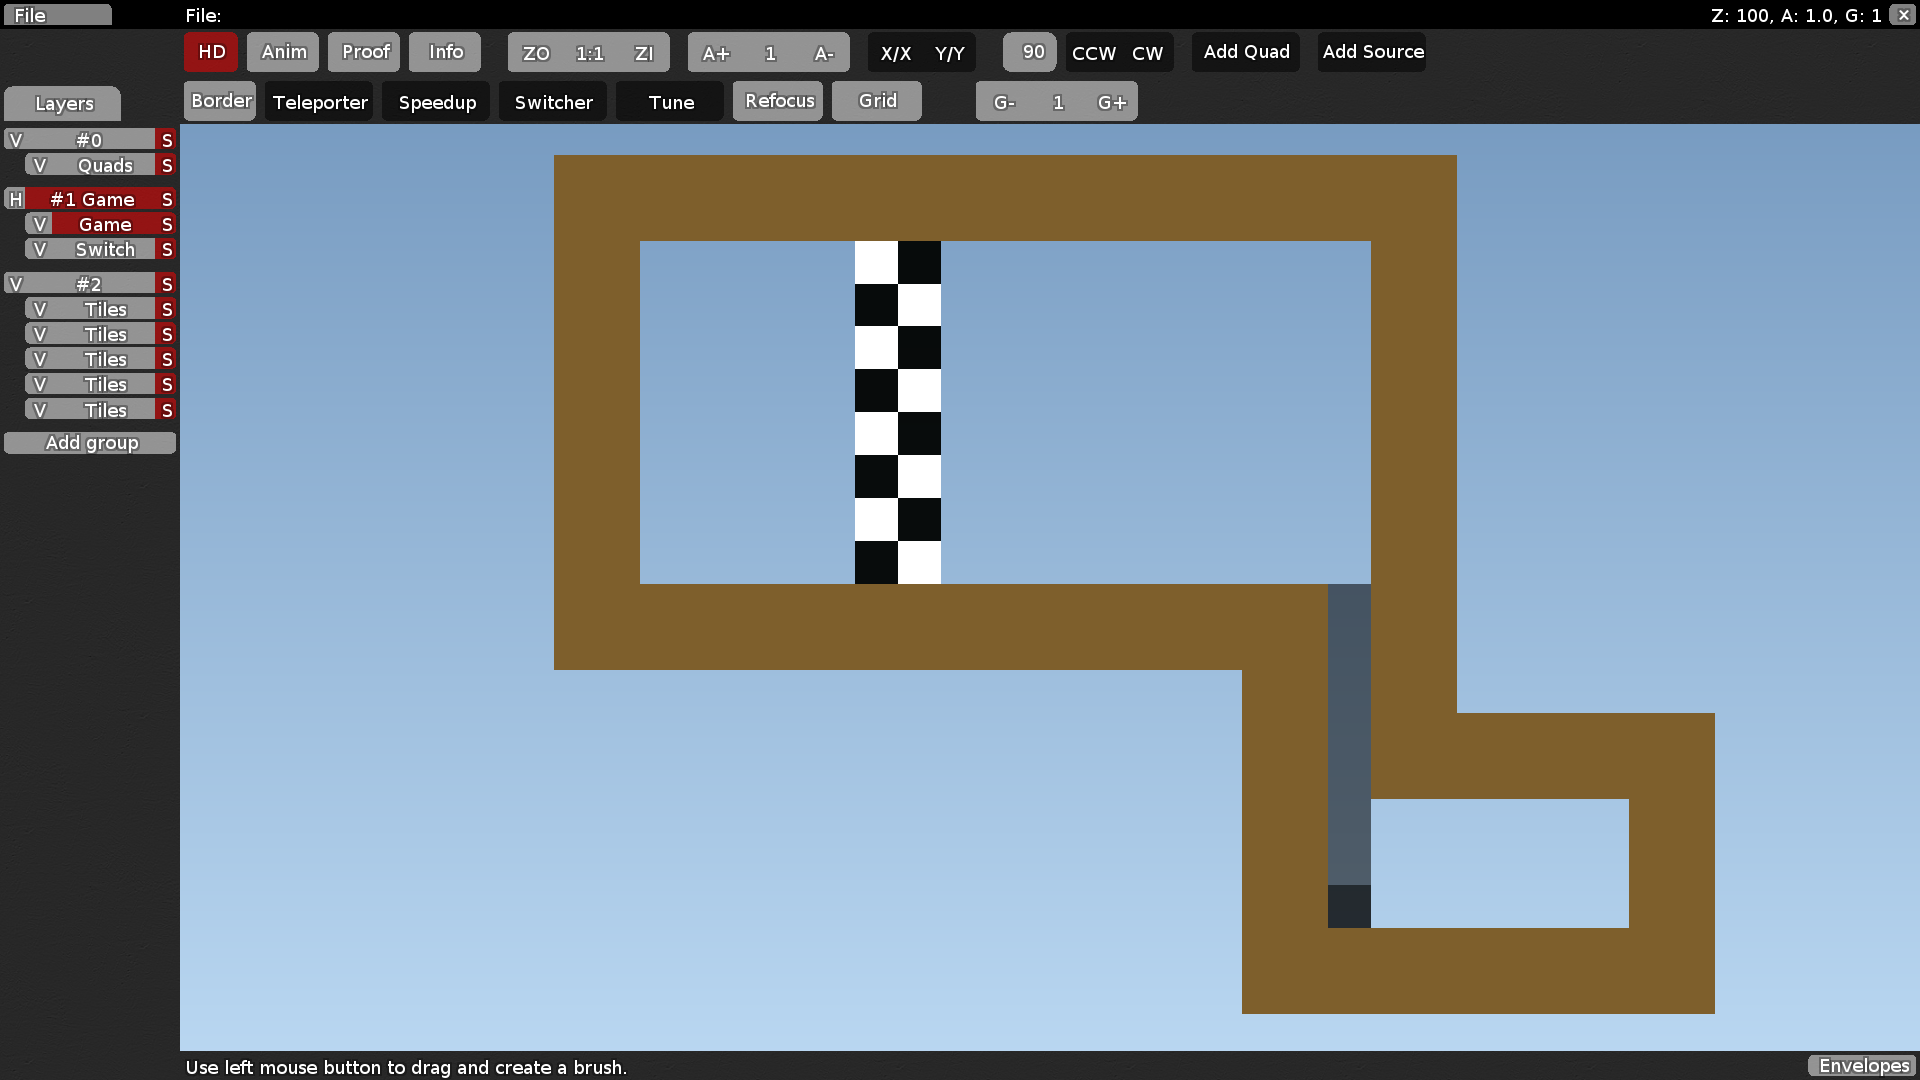Screen dimensions: 1920x1080
Task: Flip the brush horizontally with X/X
Action: click(895, 54)
